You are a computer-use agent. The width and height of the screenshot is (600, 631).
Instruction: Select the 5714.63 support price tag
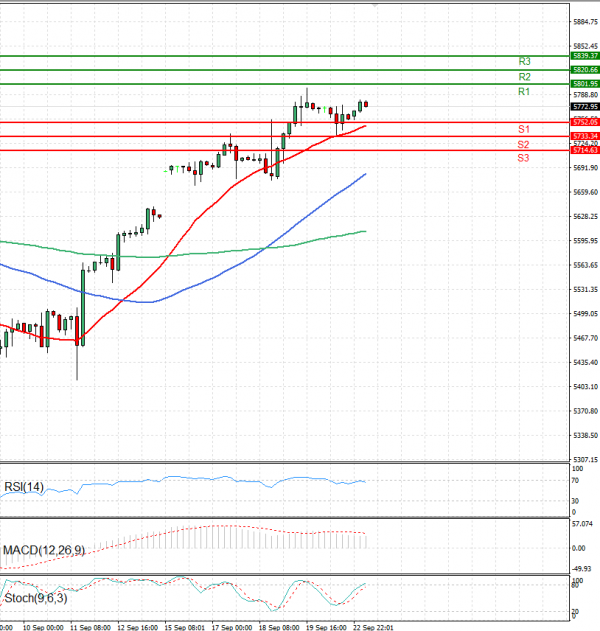tap(586, 150)
